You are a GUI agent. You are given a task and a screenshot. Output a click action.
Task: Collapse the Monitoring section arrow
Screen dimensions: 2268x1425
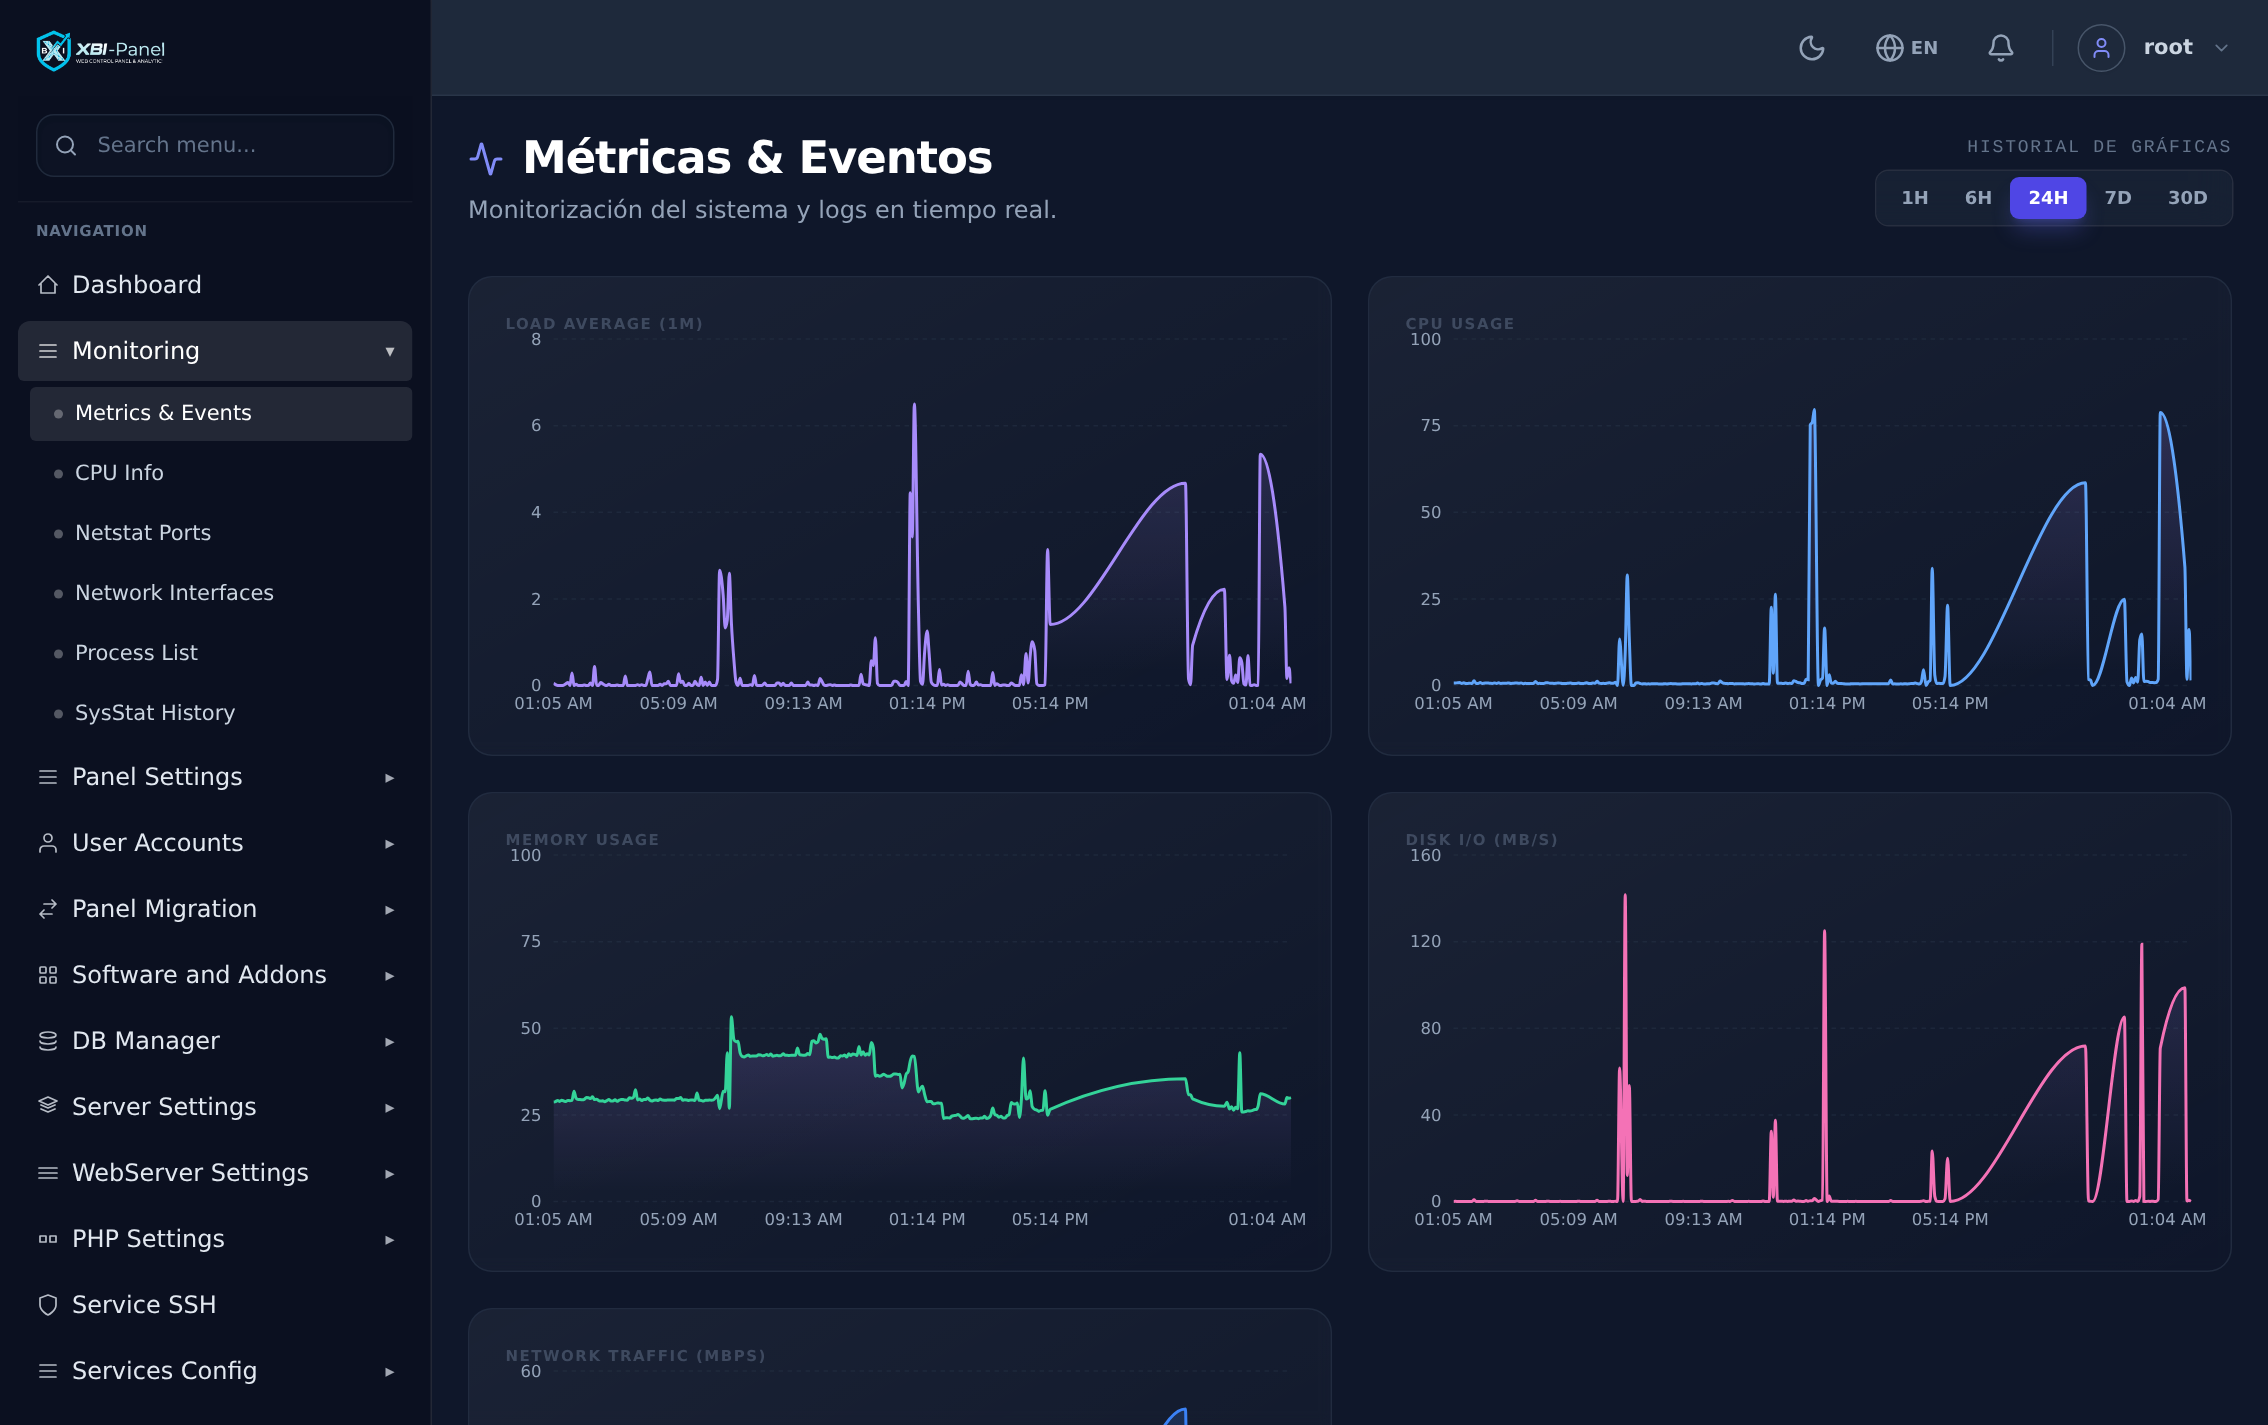[x=389, y=351]
